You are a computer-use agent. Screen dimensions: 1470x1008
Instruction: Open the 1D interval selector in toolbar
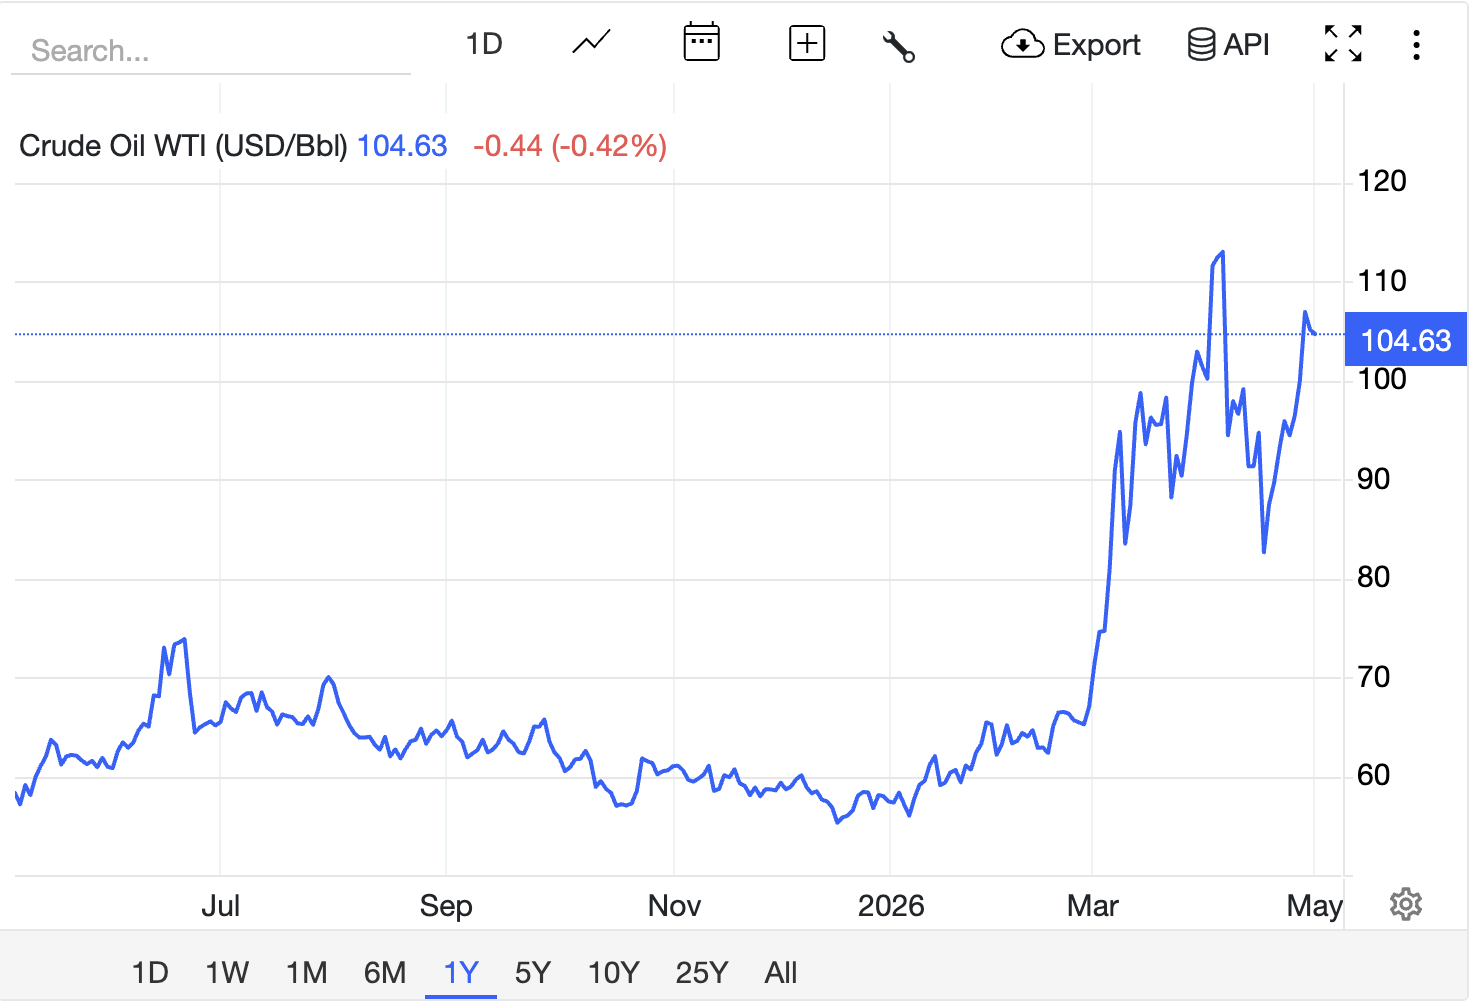click(x=484, y=44)
